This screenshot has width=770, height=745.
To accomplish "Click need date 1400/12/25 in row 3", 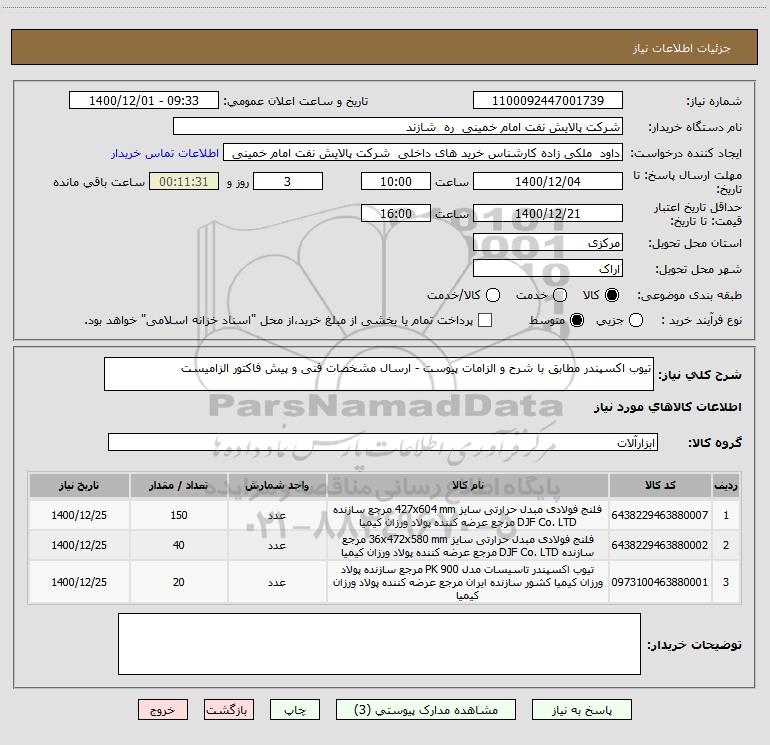I will (x=79, y=582).
